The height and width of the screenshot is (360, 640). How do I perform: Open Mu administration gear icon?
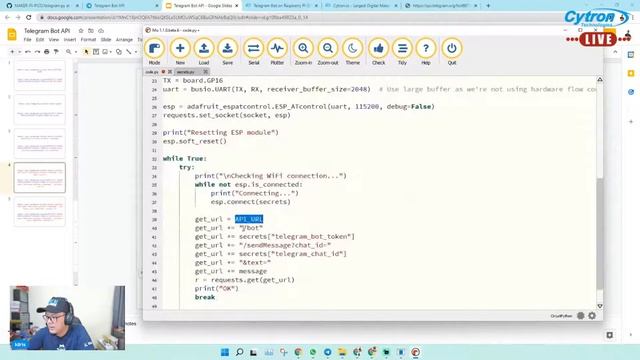point(592,316)
